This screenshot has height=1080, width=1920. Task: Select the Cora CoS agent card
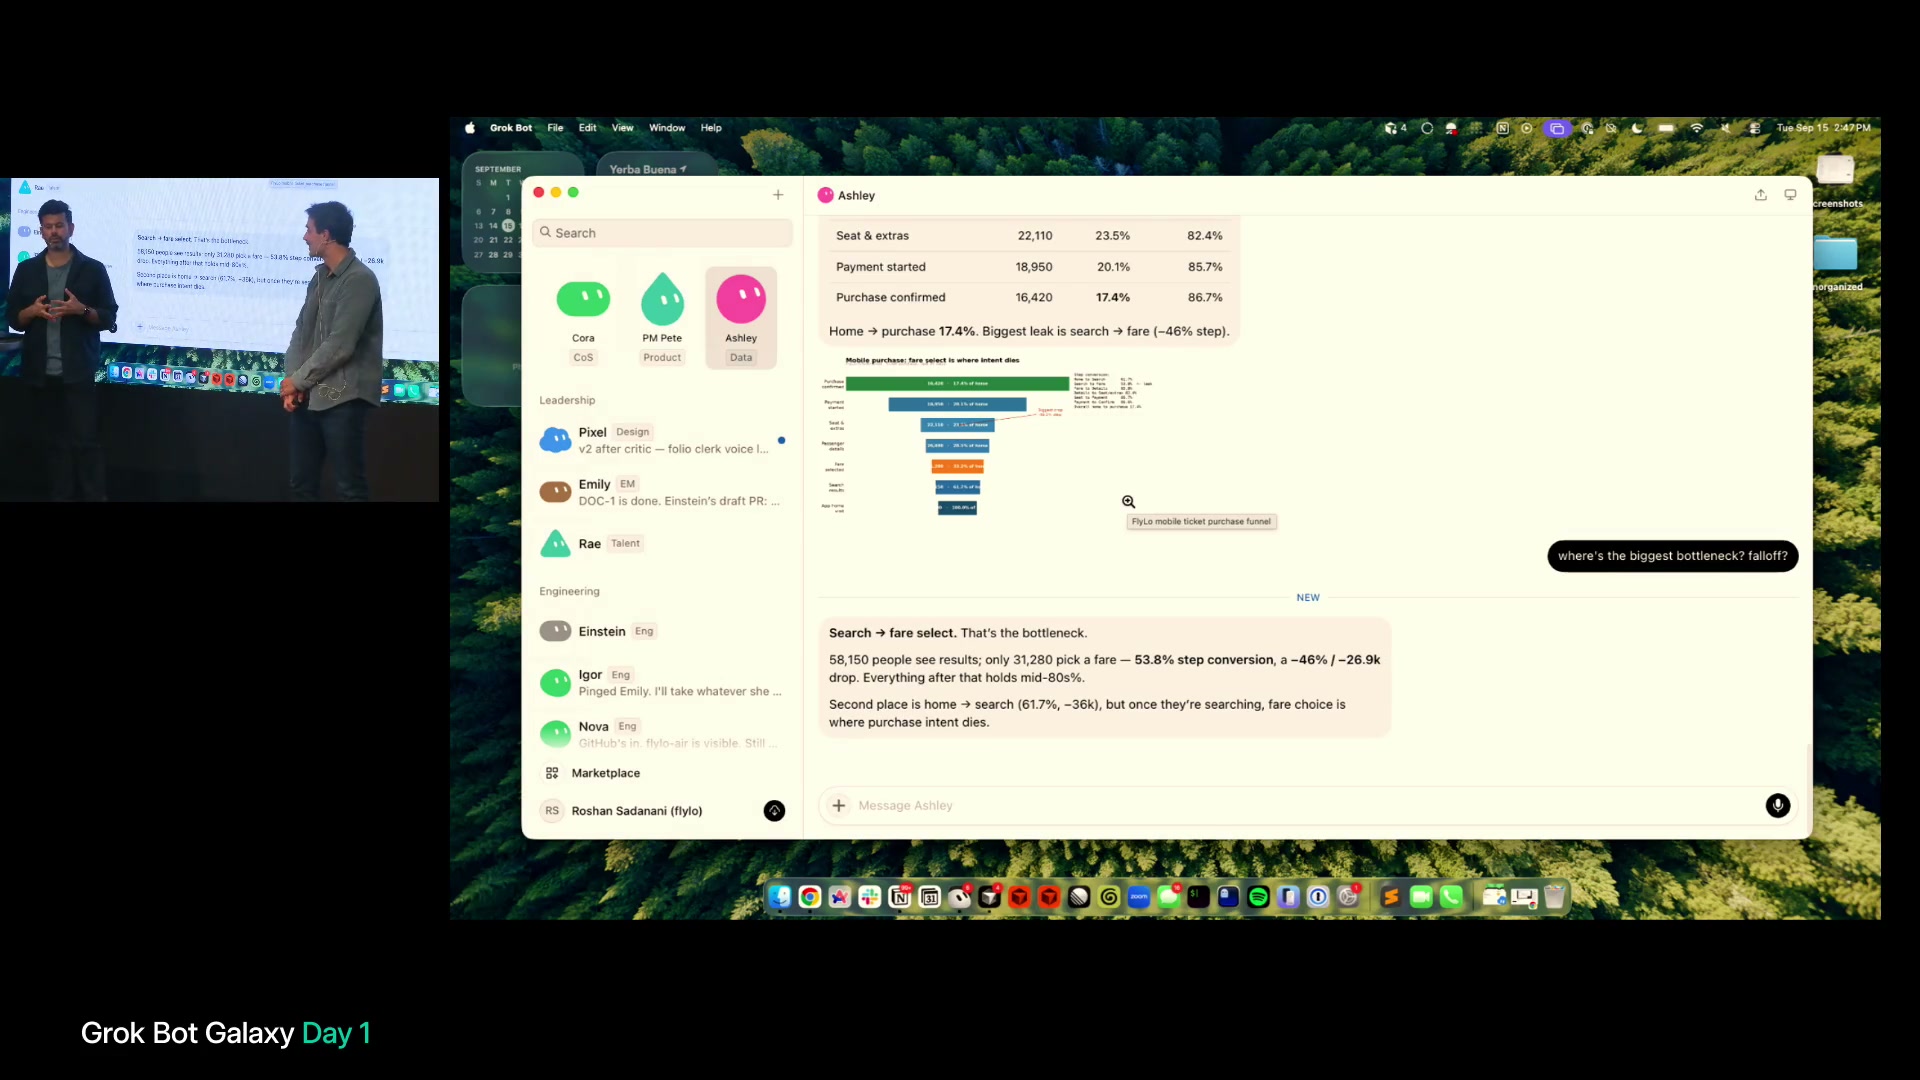point(583,319)
